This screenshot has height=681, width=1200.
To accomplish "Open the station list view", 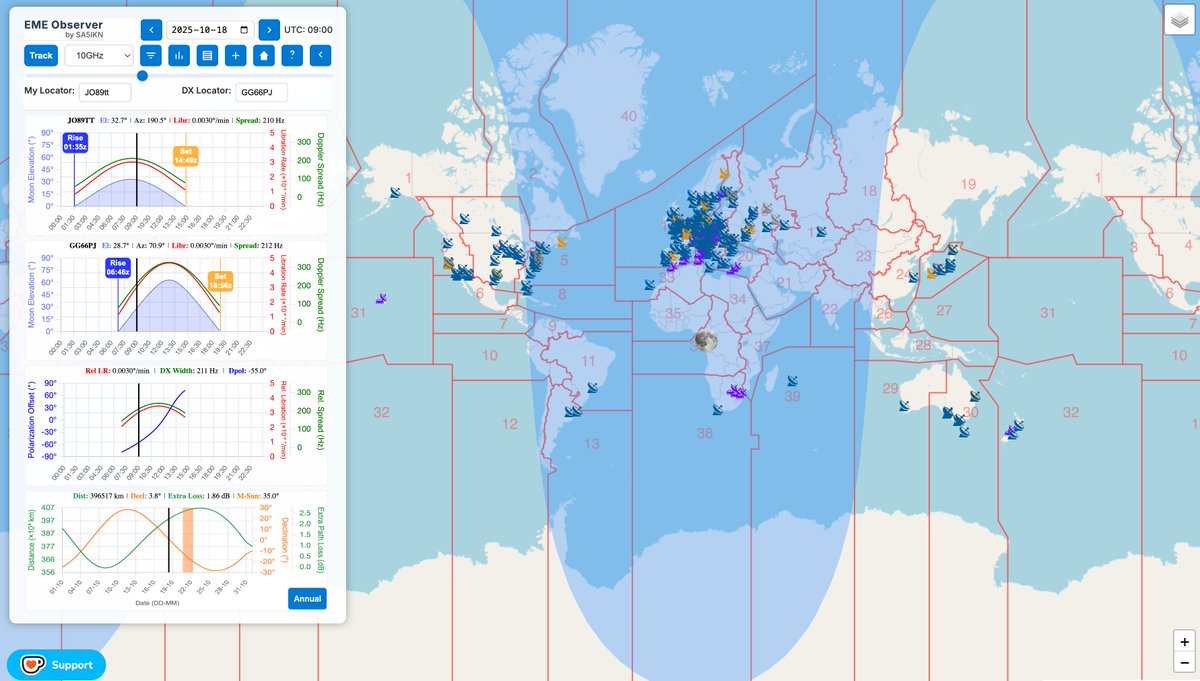I will coord(206,55).
